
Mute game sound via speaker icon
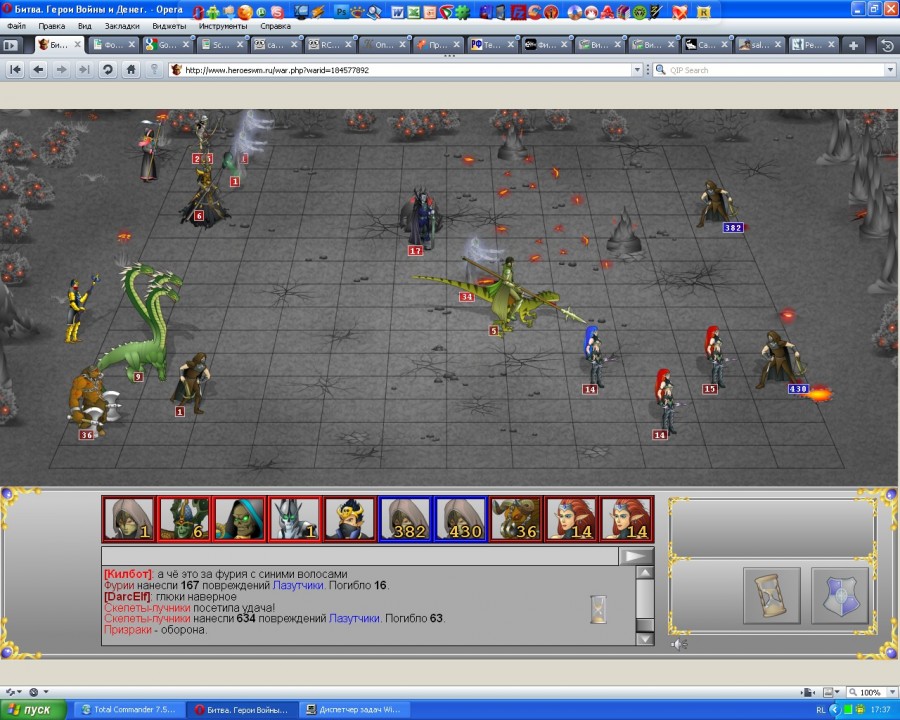(679, 644)
